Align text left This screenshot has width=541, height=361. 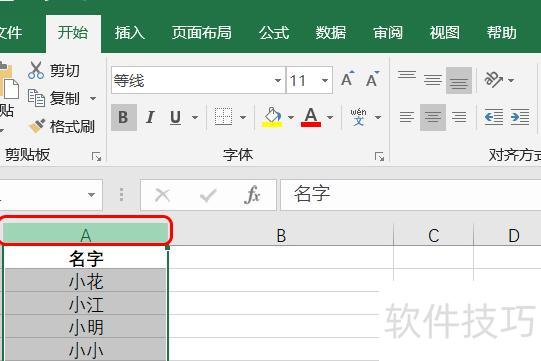pos(407,117)
